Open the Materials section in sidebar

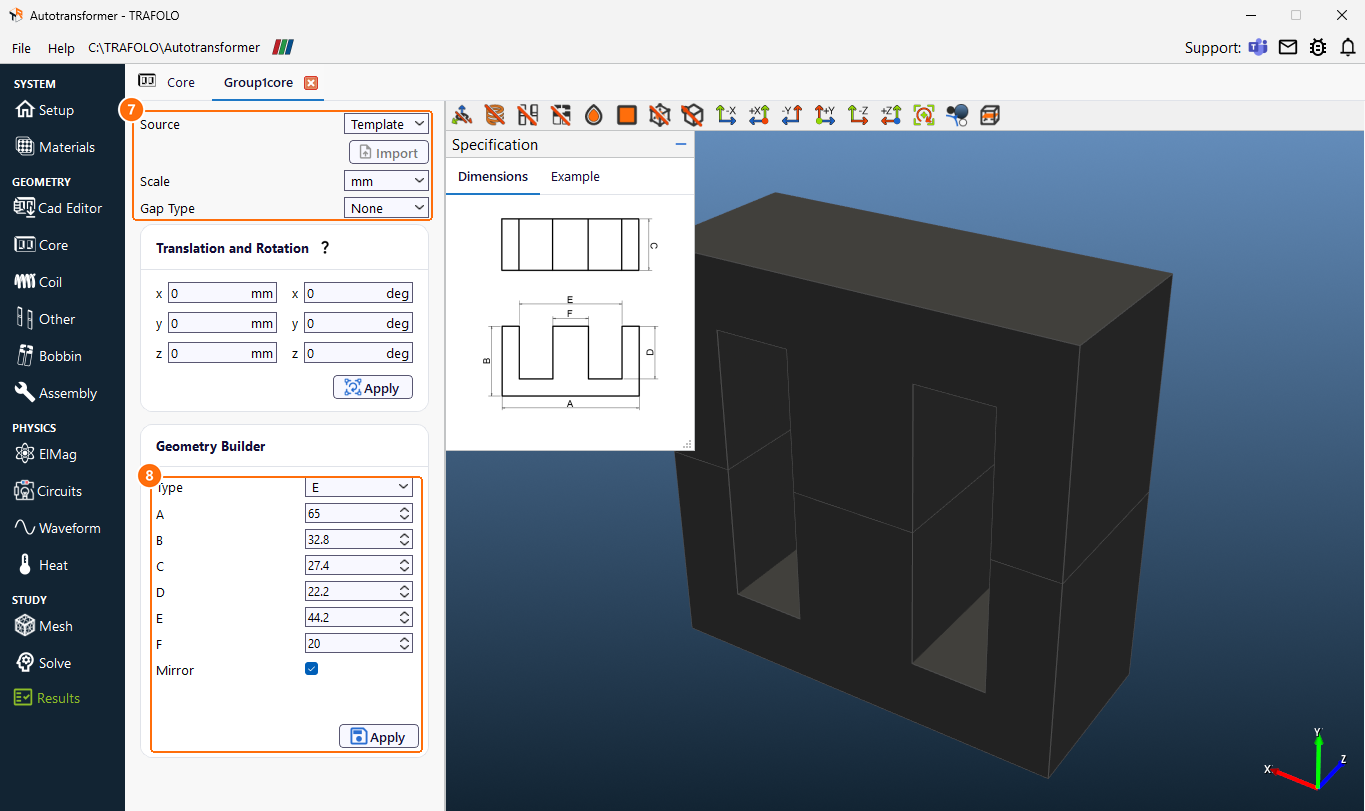point(56,147)
